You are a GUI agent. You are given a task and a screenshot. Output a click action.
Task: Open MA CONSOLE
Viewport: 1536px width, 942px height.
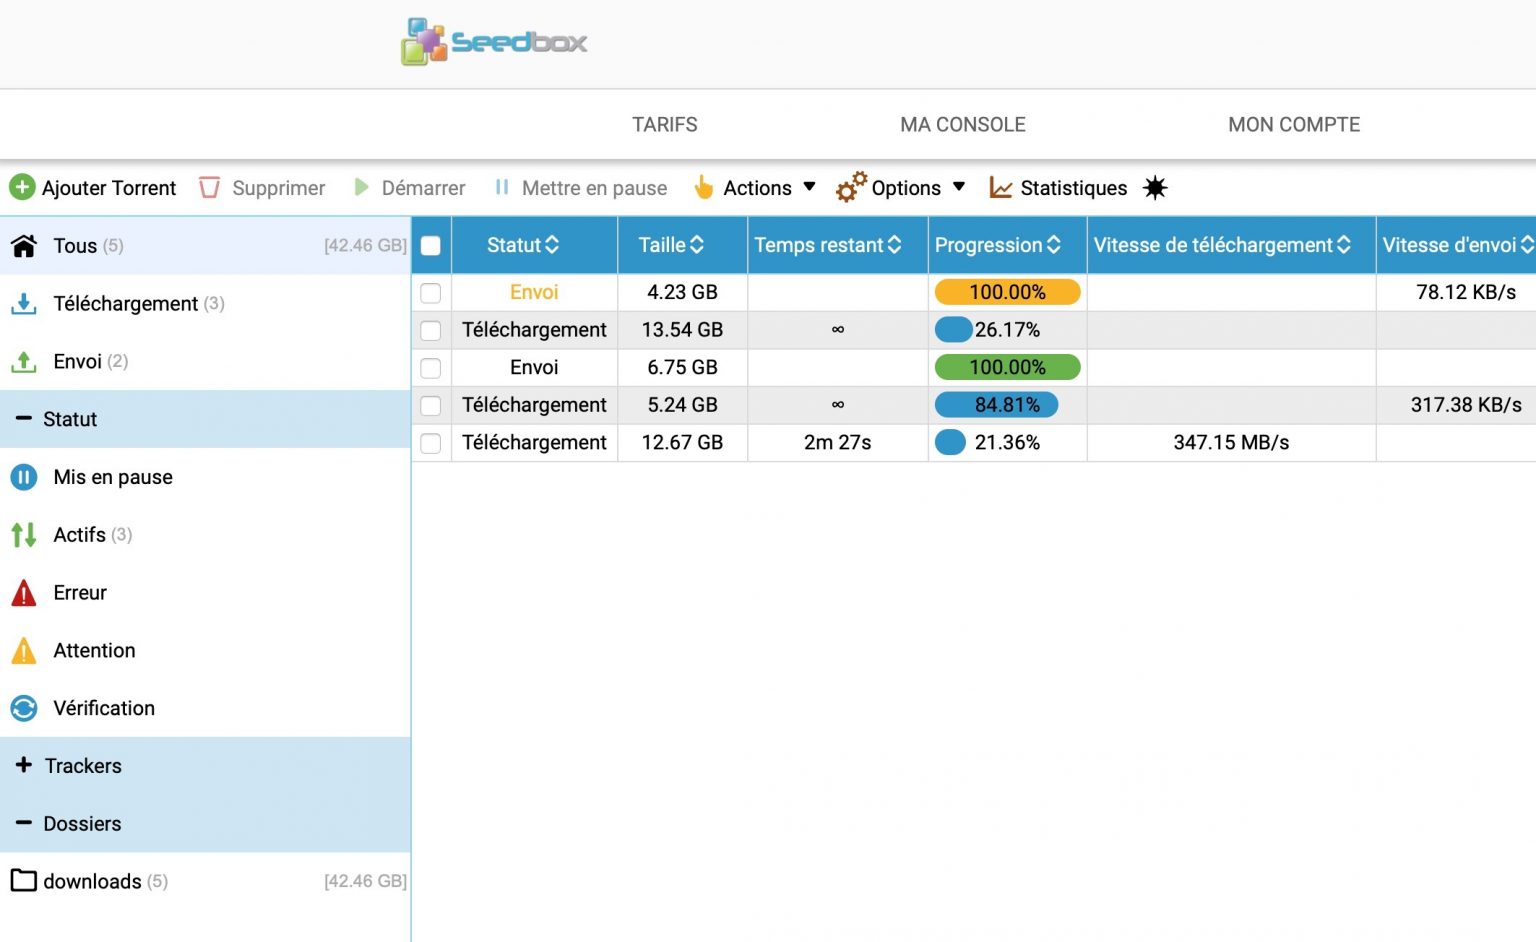pos(961,124)
